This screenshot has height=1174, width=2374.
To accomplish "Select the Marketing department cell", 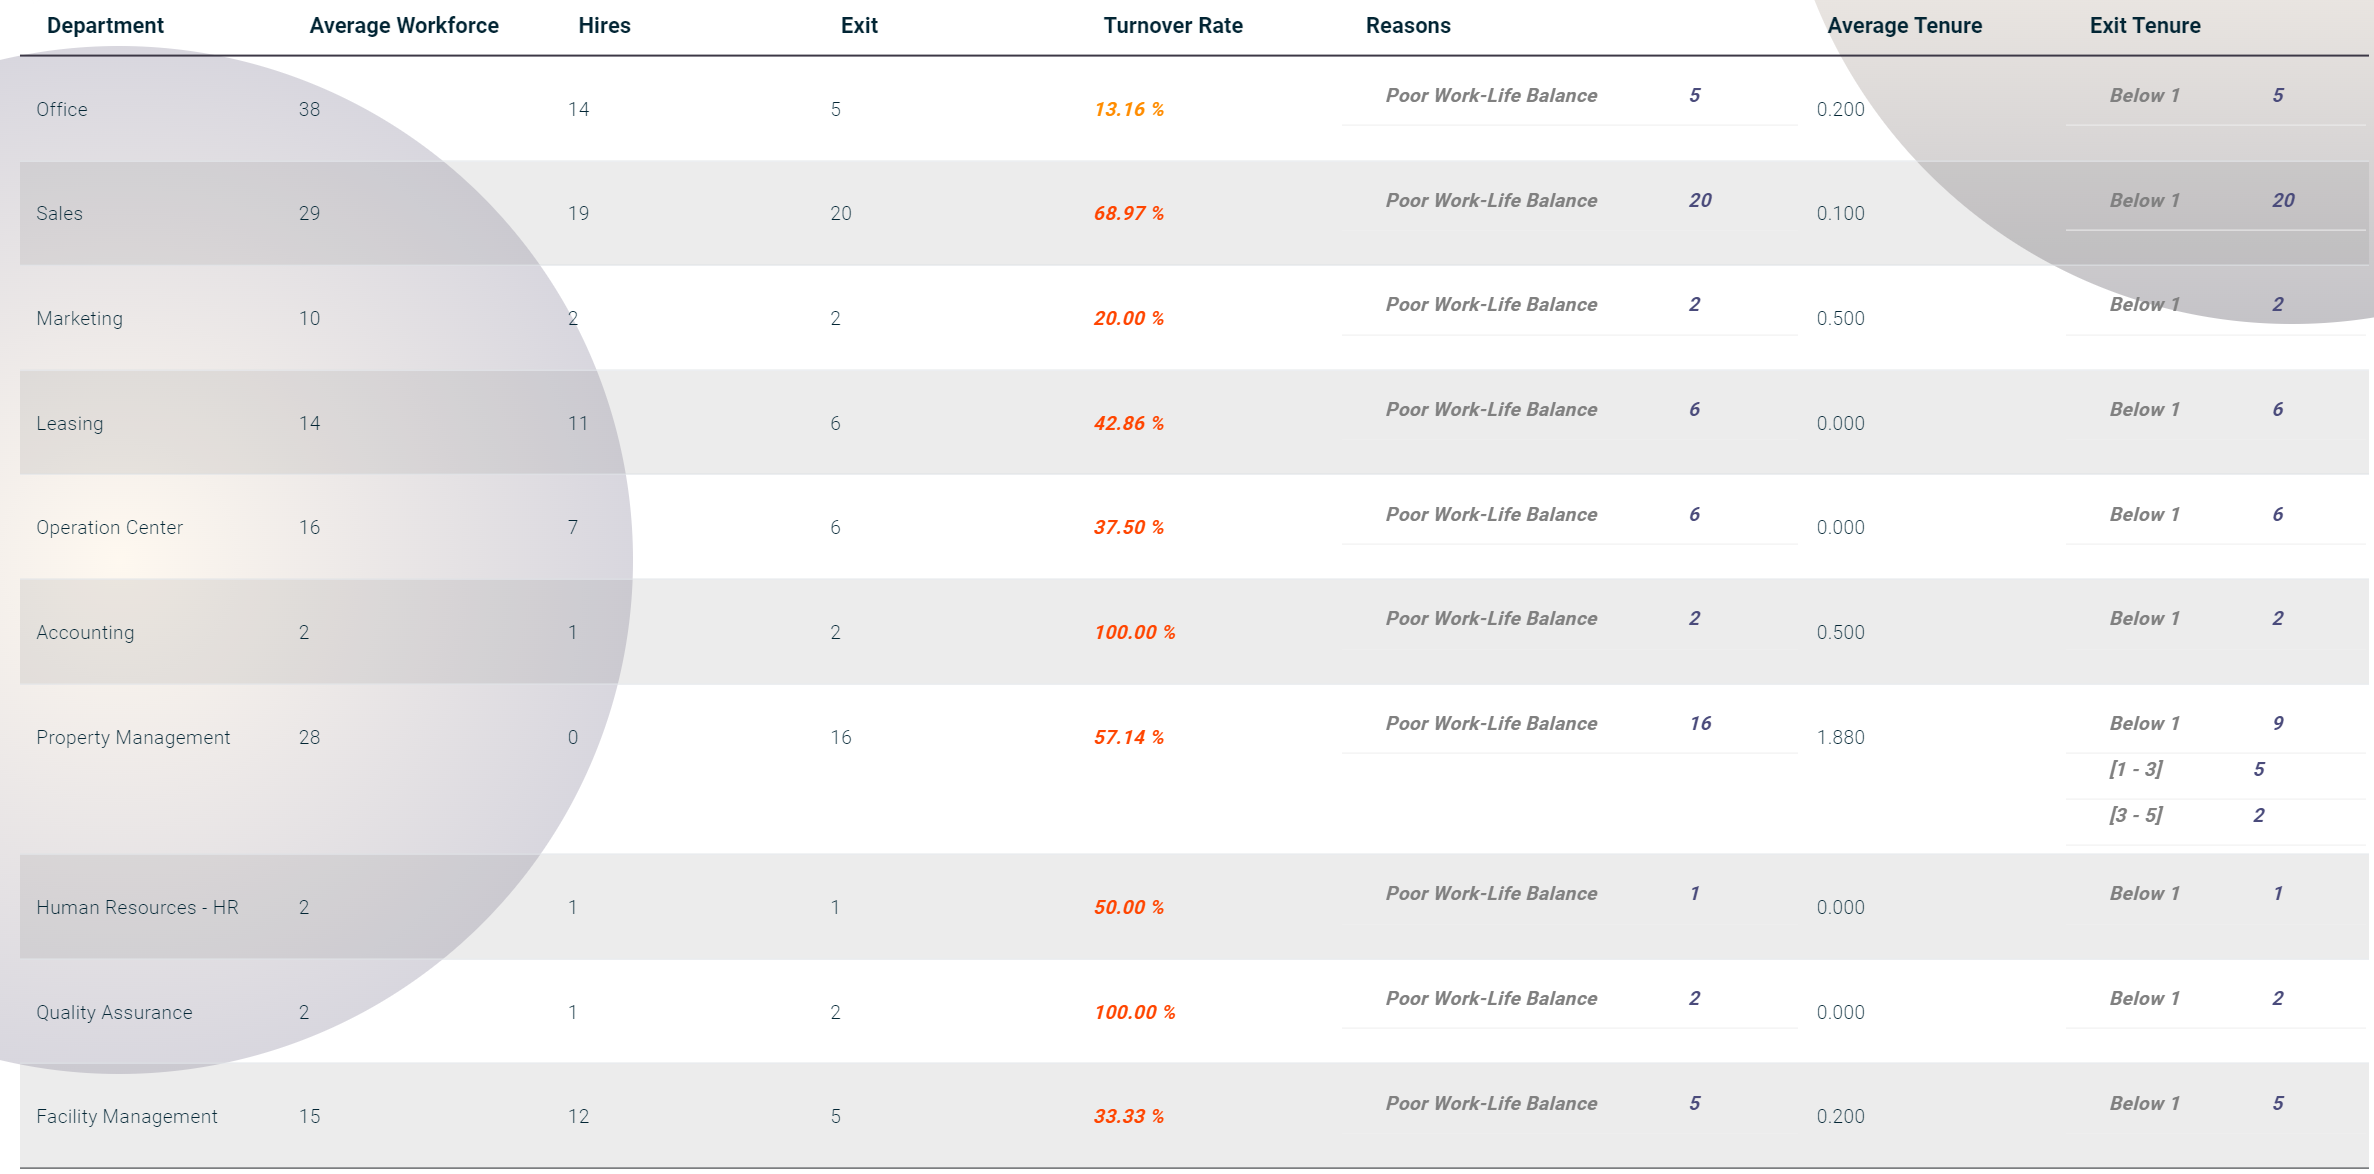I will pos(79,318).
